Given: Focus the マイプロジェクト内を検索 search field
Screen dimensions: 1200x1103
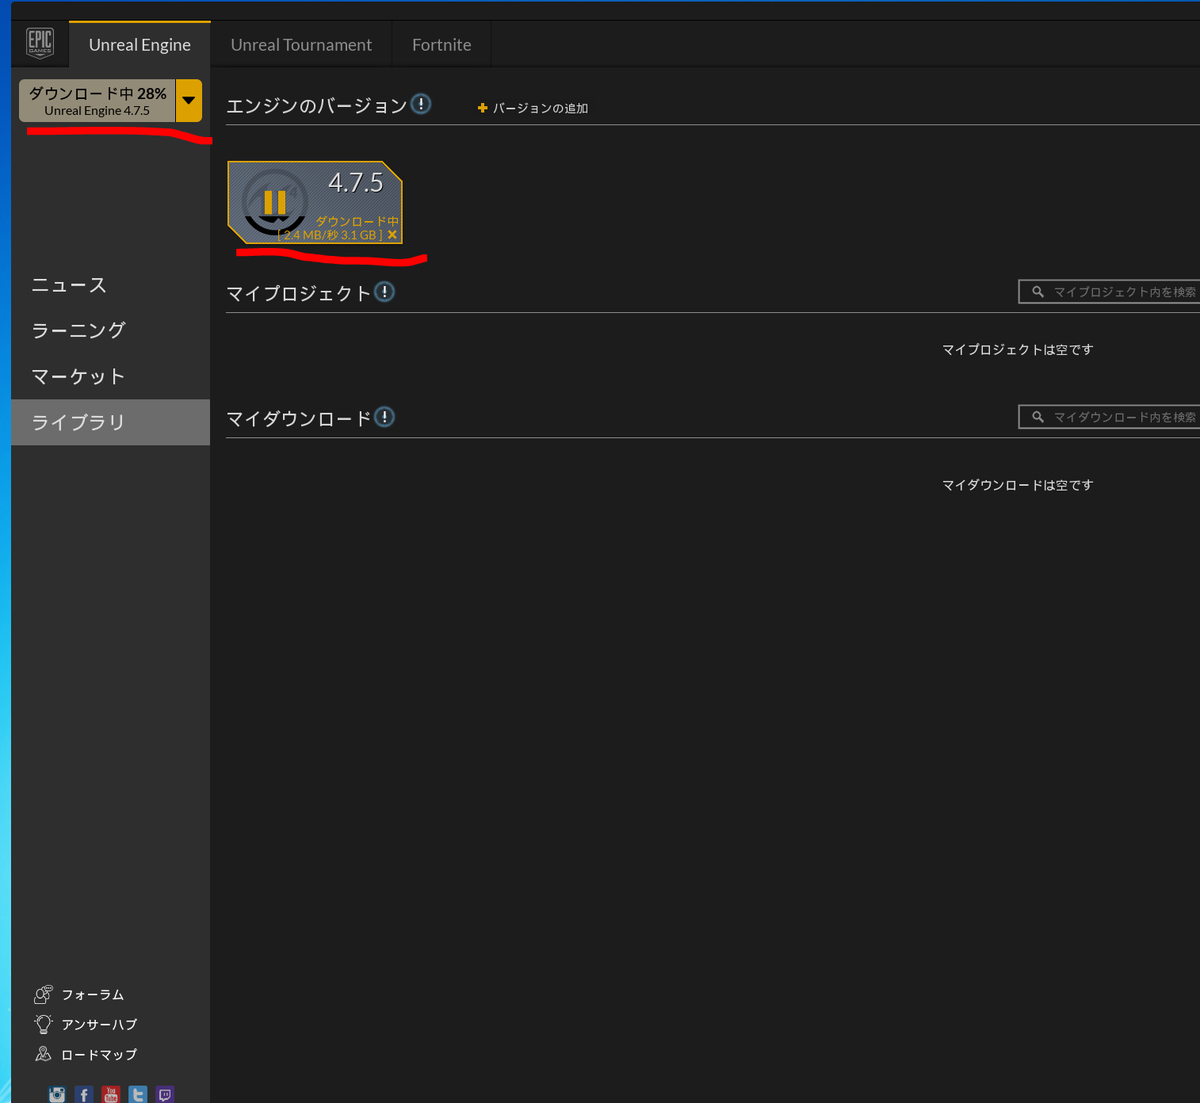Looking at the screenshot, I should pyautogui.click(x=1109, y=291).
